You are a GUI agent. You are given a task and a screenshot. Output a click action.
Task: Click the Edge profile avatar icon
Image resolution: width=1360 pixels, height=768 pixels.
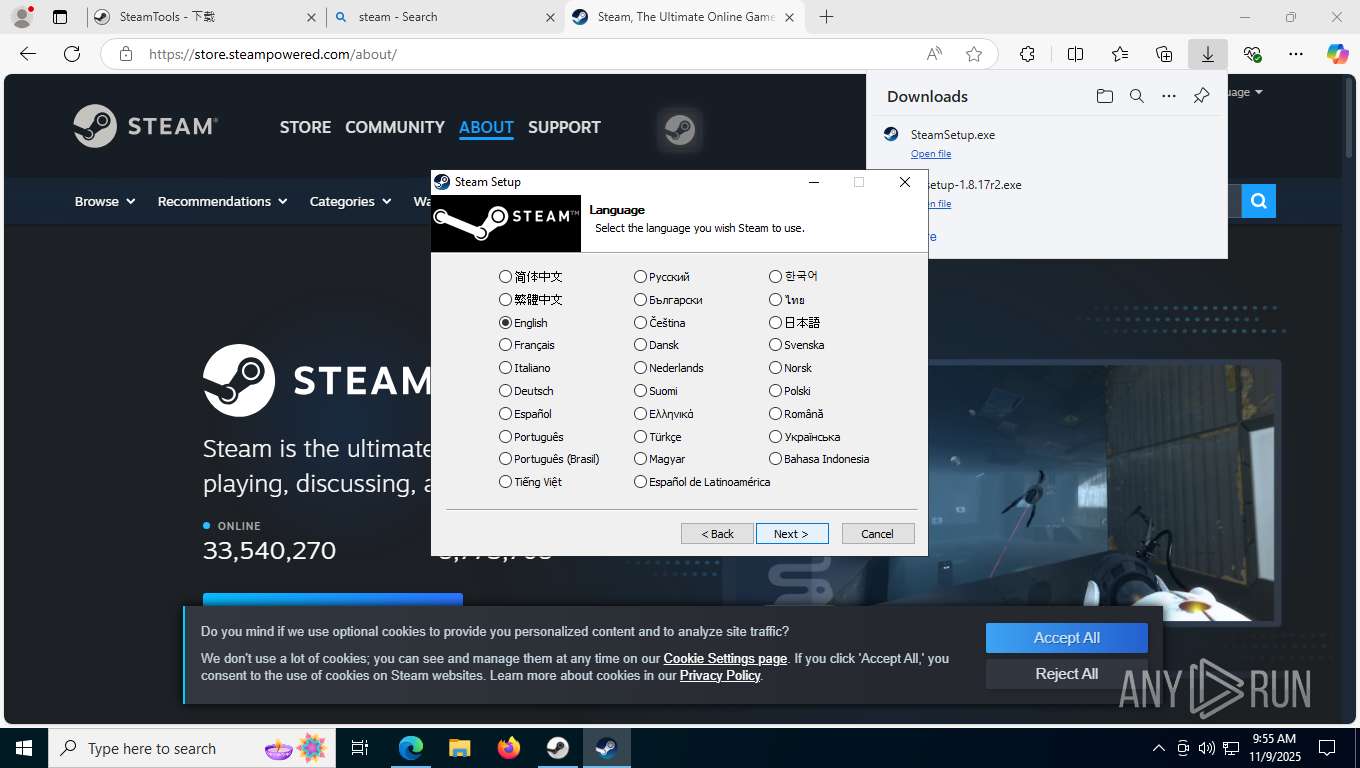pos(21,17)
